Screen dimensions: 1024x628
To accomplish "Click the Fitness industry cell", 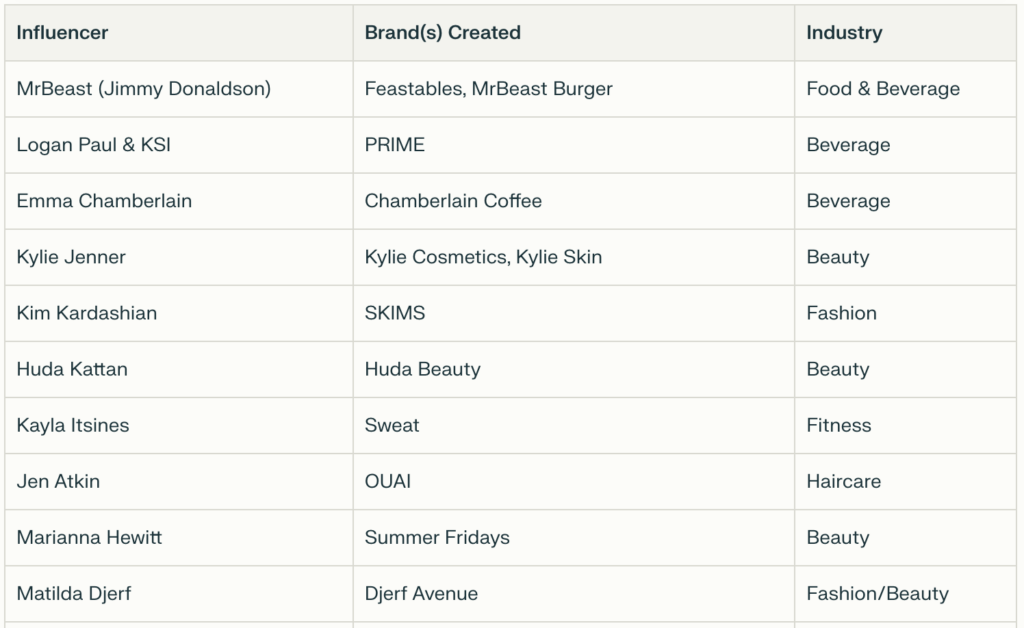I will tap(838, 425).
